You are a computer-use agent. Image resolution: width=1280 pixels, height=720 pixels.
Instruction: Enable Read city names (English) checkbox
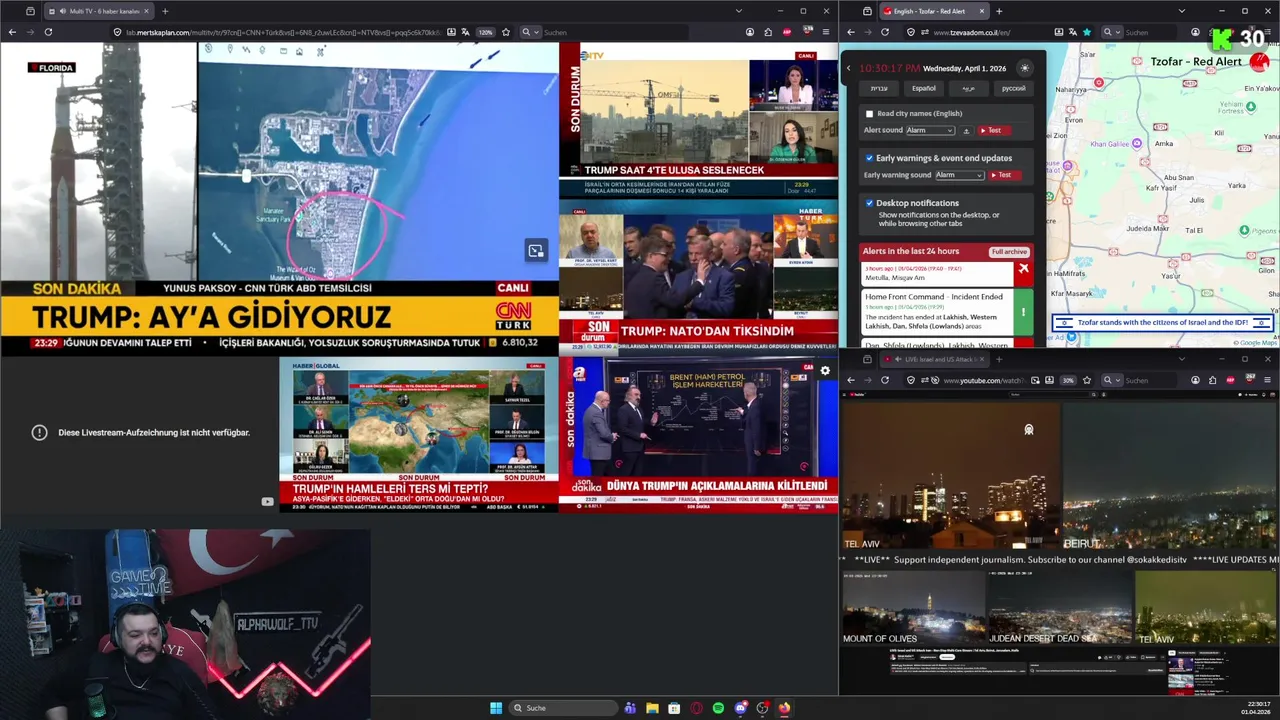coord(869,114)
